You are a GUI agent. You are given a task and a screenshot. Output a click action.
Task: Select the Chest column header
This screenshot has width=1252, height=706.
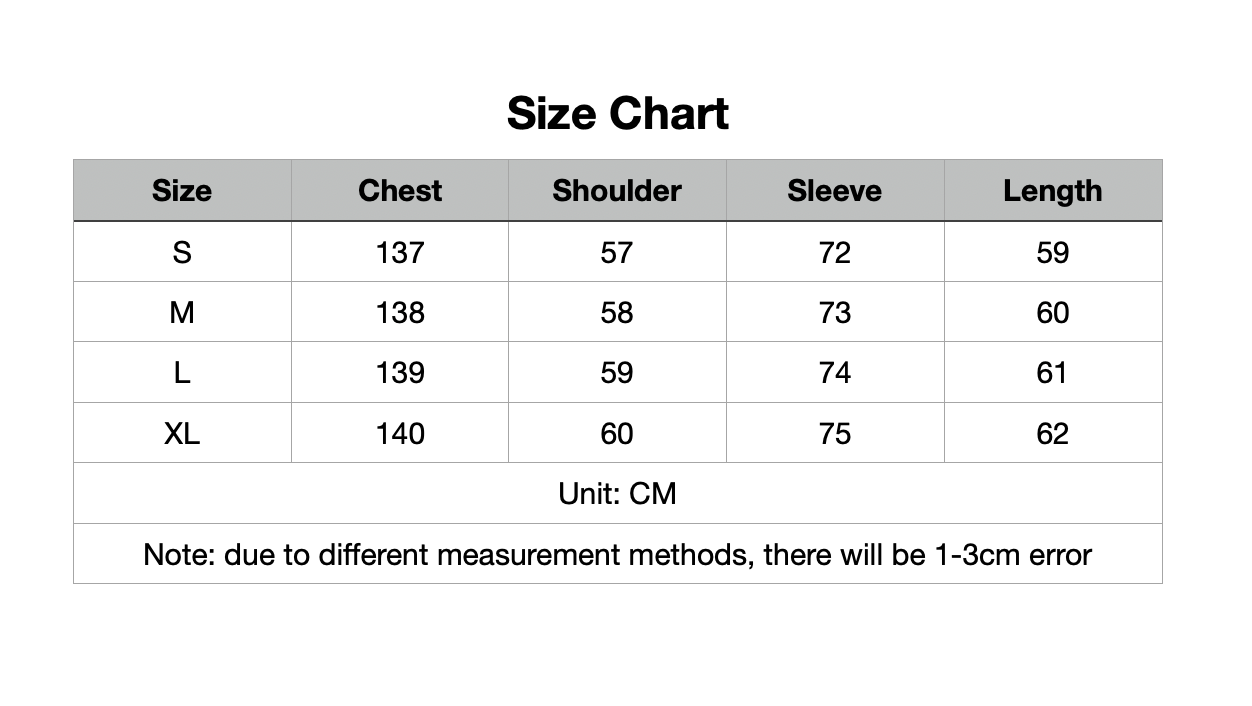(400, 191)
